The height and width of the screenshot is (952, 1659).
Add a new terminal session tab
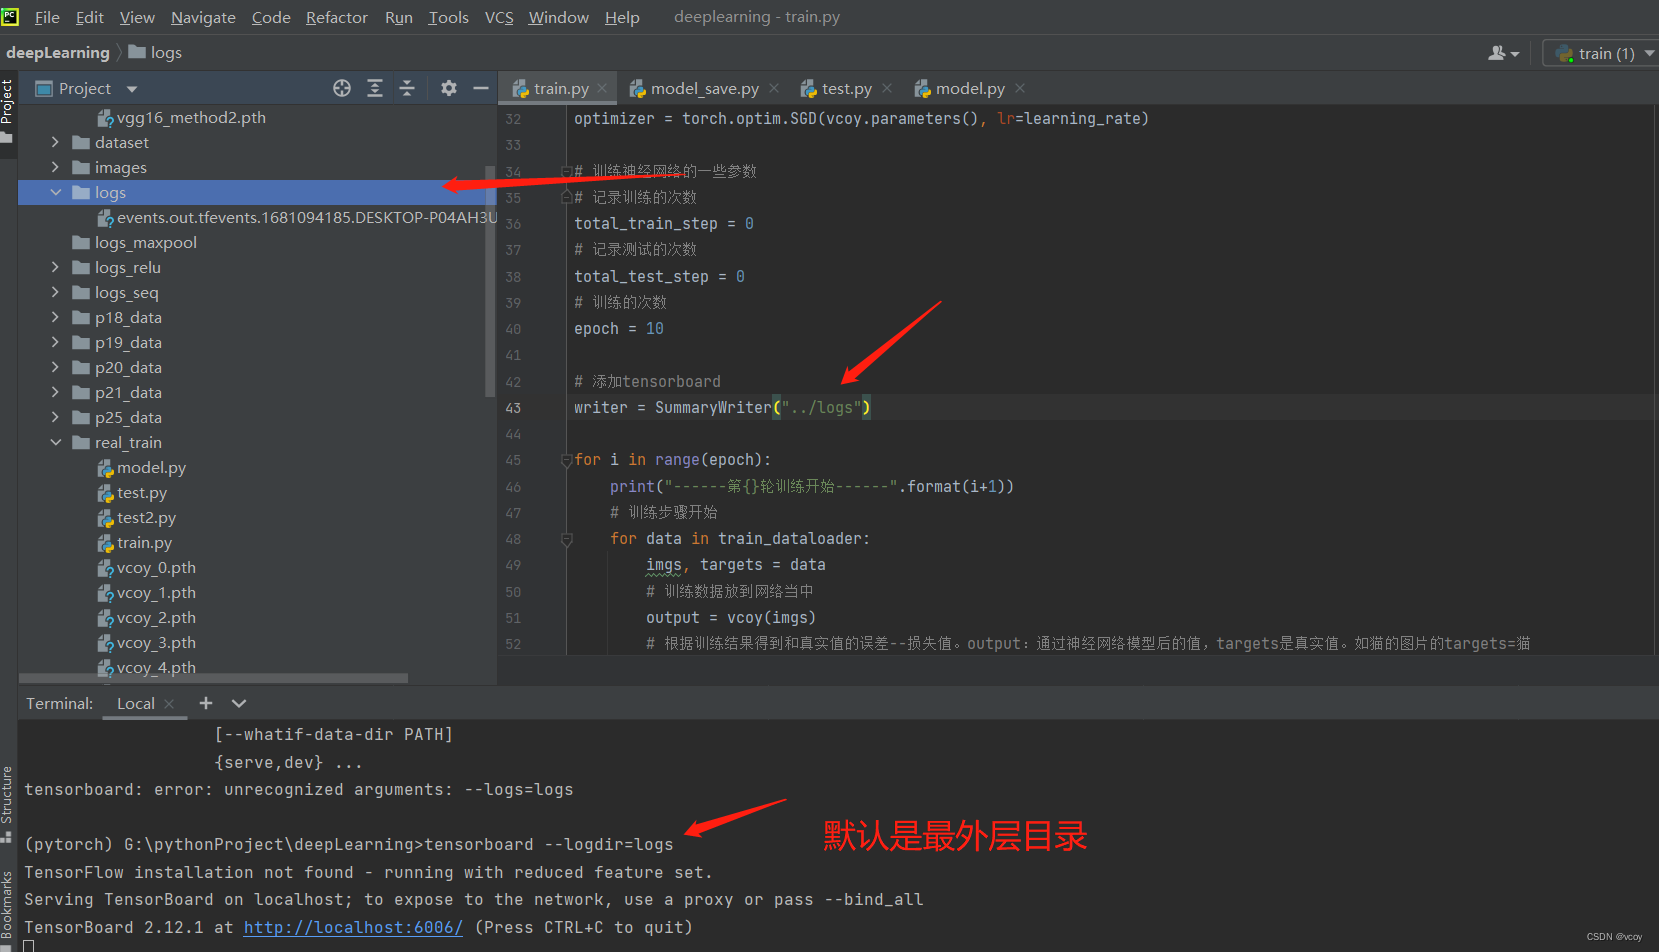coord(206,703)
